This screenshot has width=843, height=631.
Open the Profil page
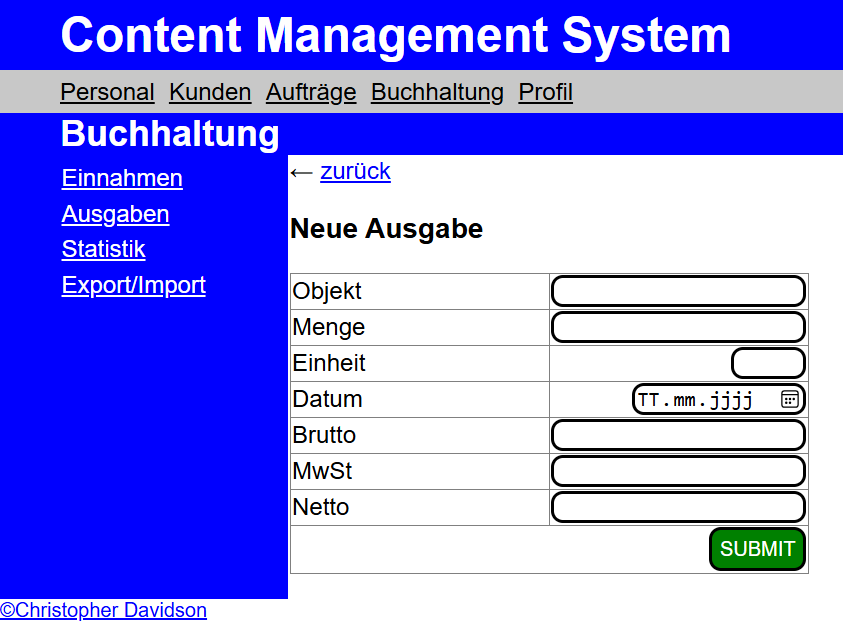point(545,92)
